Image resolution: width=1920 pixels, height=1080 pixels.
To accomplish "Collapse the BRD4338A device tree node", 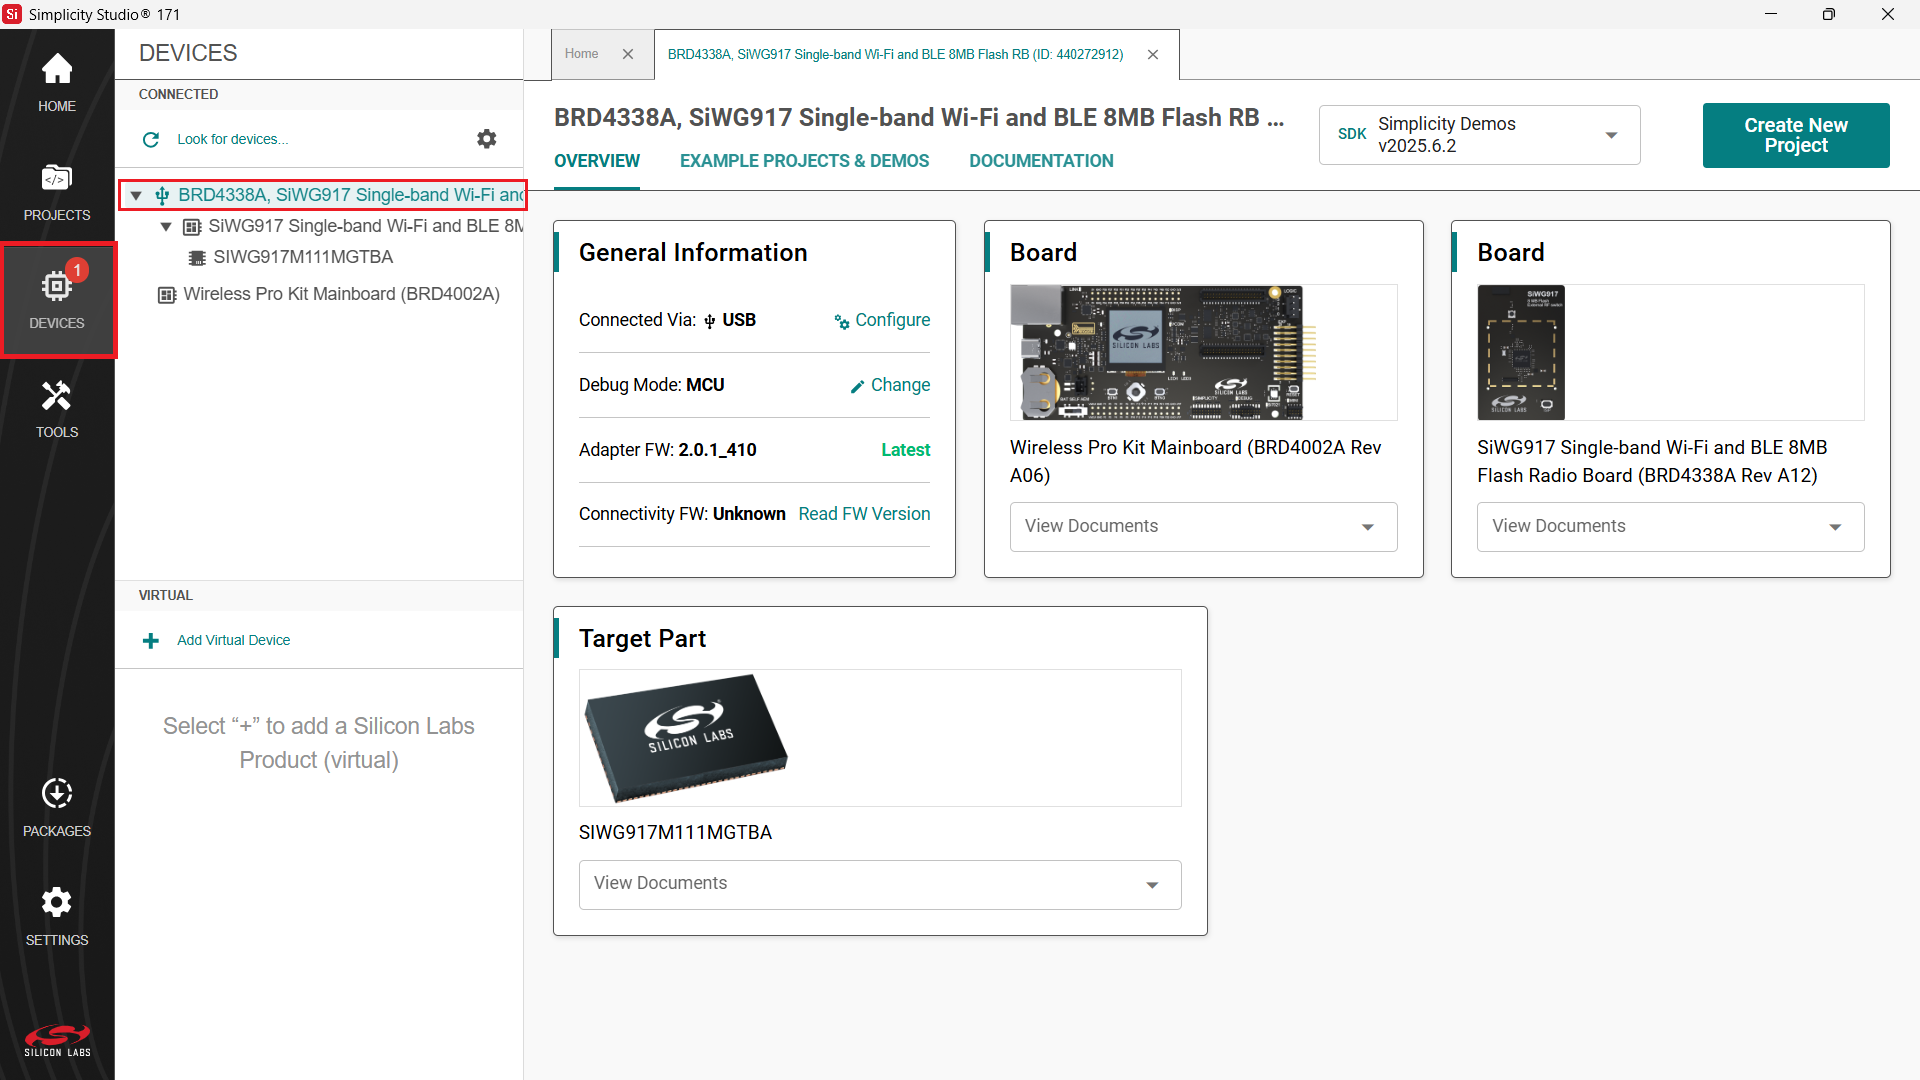I will tap(136, 196).
